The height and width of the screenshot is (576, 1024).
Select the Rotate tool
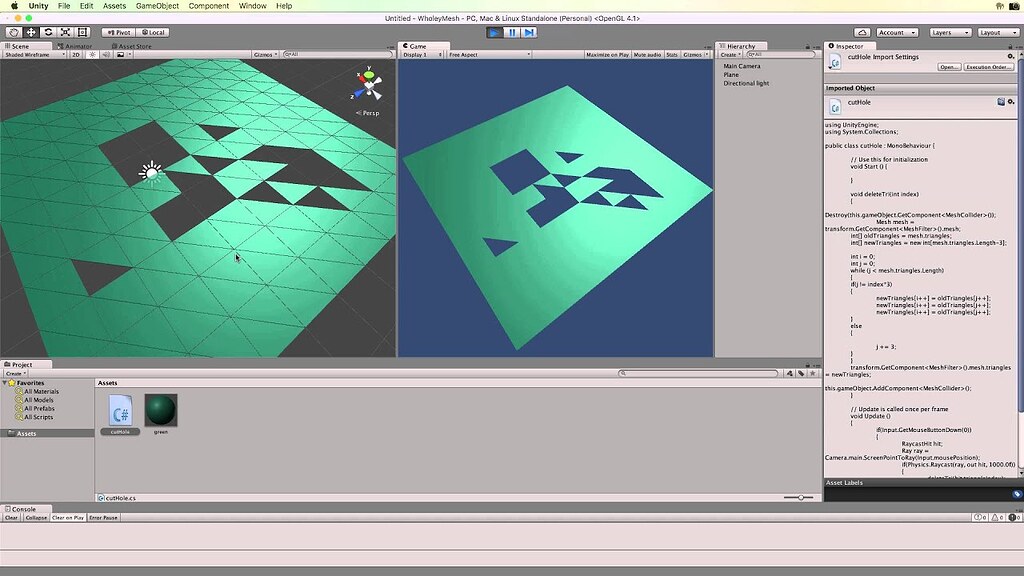pyautogui.click(x=48, y=32)
